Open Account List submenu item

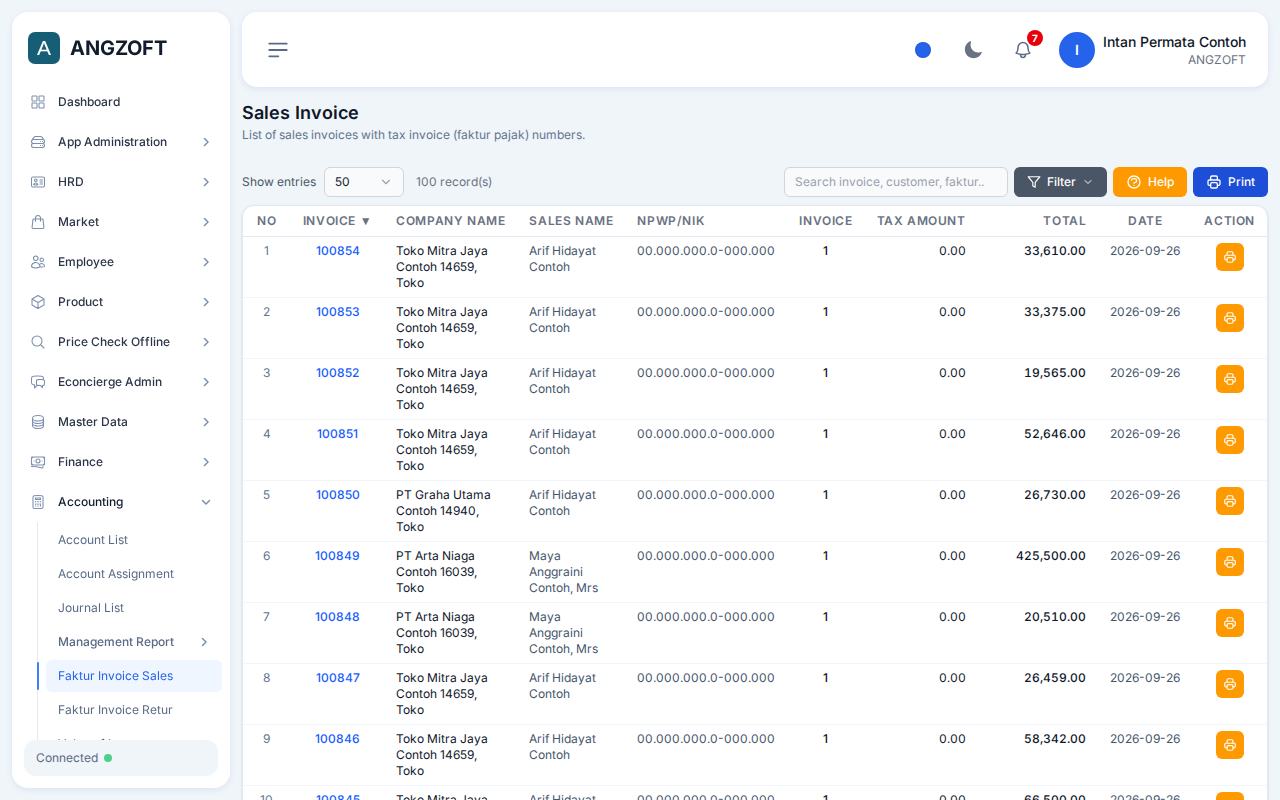(x=134, y=540)
